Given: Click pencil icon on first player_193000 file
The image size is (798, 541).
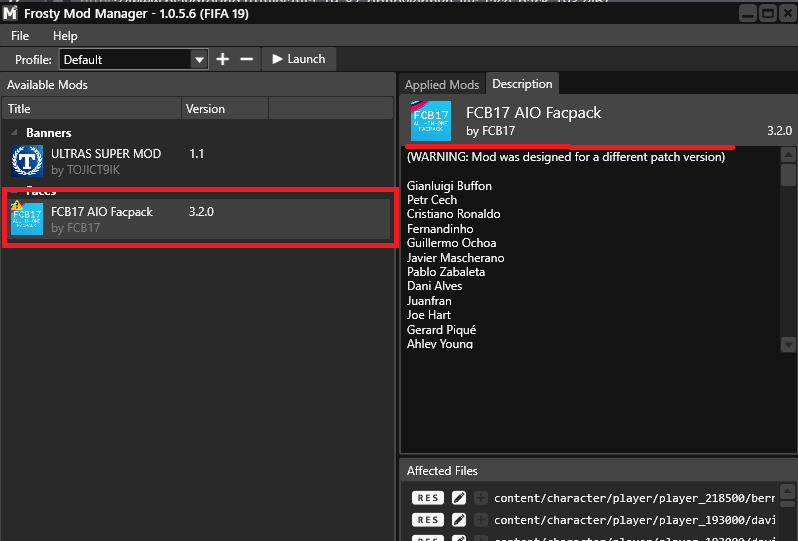Looking at the screenshot, I should 459,520.
